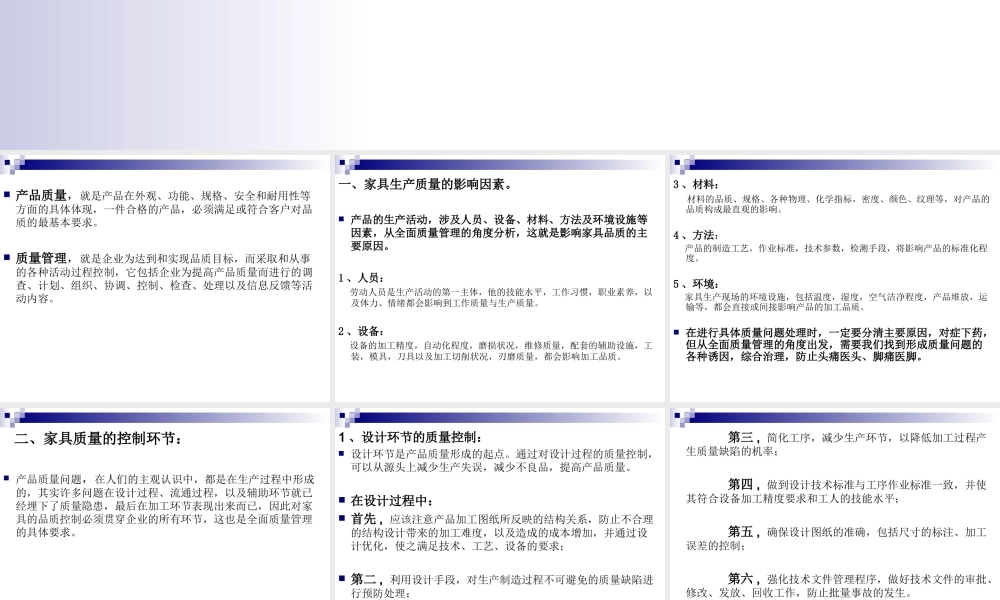Viewport: 1000px width, 600px height.
Task: Select the subheading 4、方法:
Action: [696, 235]
